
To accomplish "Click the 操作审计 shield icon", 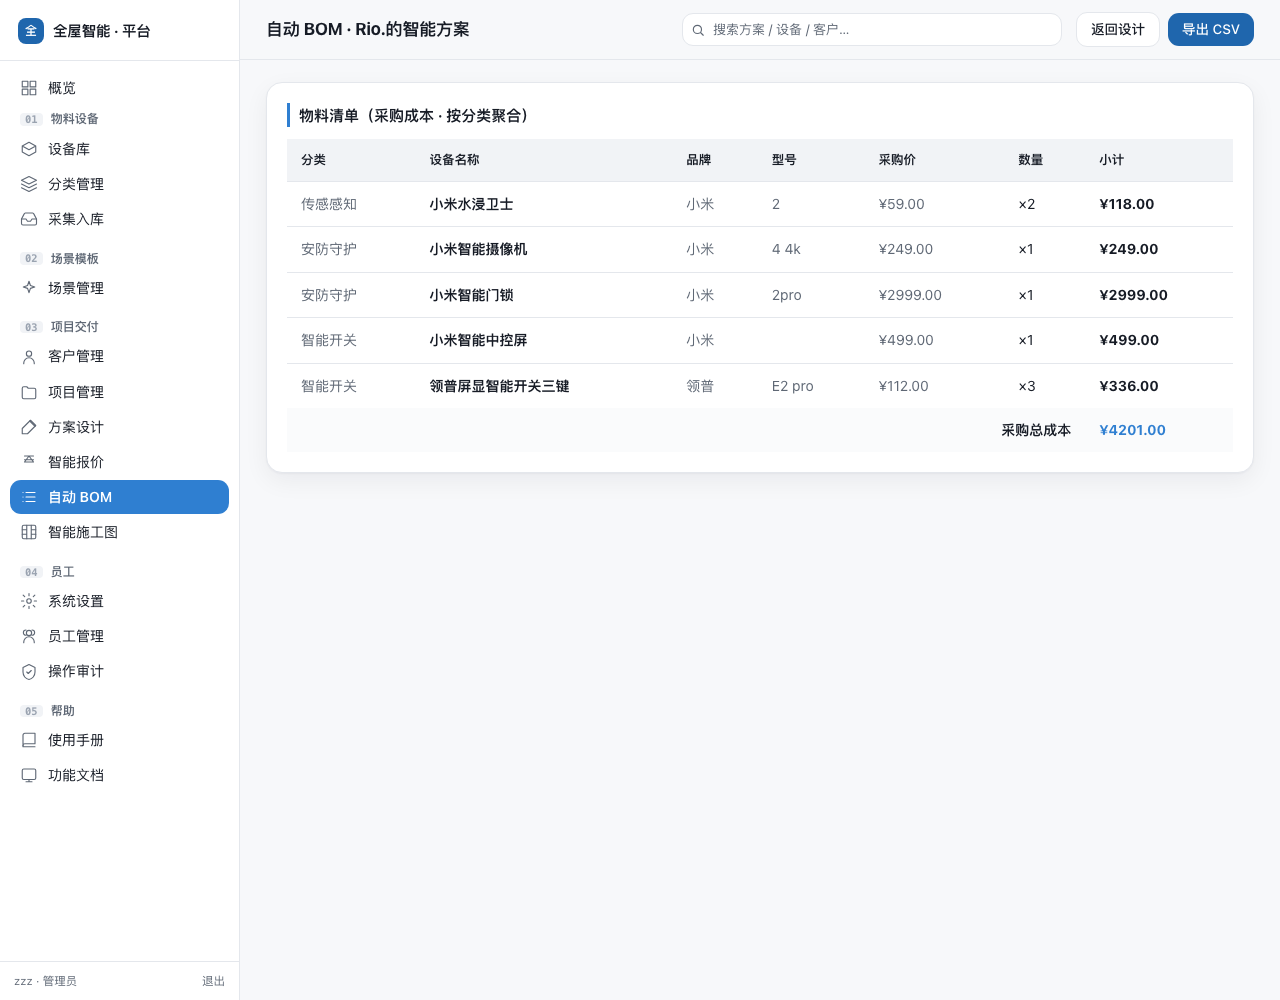I will (x=29, y=671).
